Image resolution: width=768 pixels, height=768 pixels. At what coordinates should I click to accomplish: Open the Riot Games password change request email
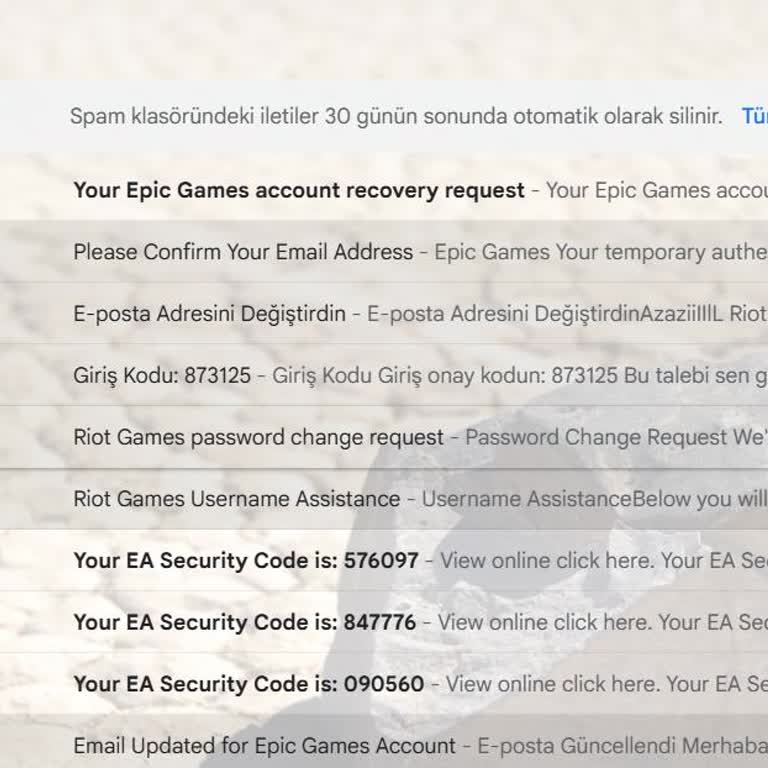[258, 437]
